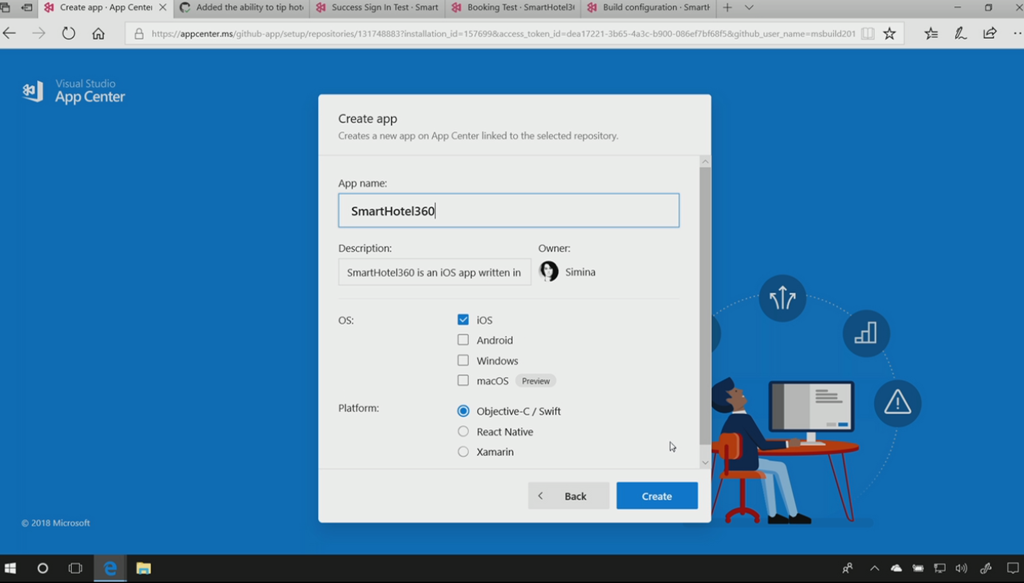Viewport: 1024px width, 583px height.
Task: Click the Create button
Action: click(657, 496)
